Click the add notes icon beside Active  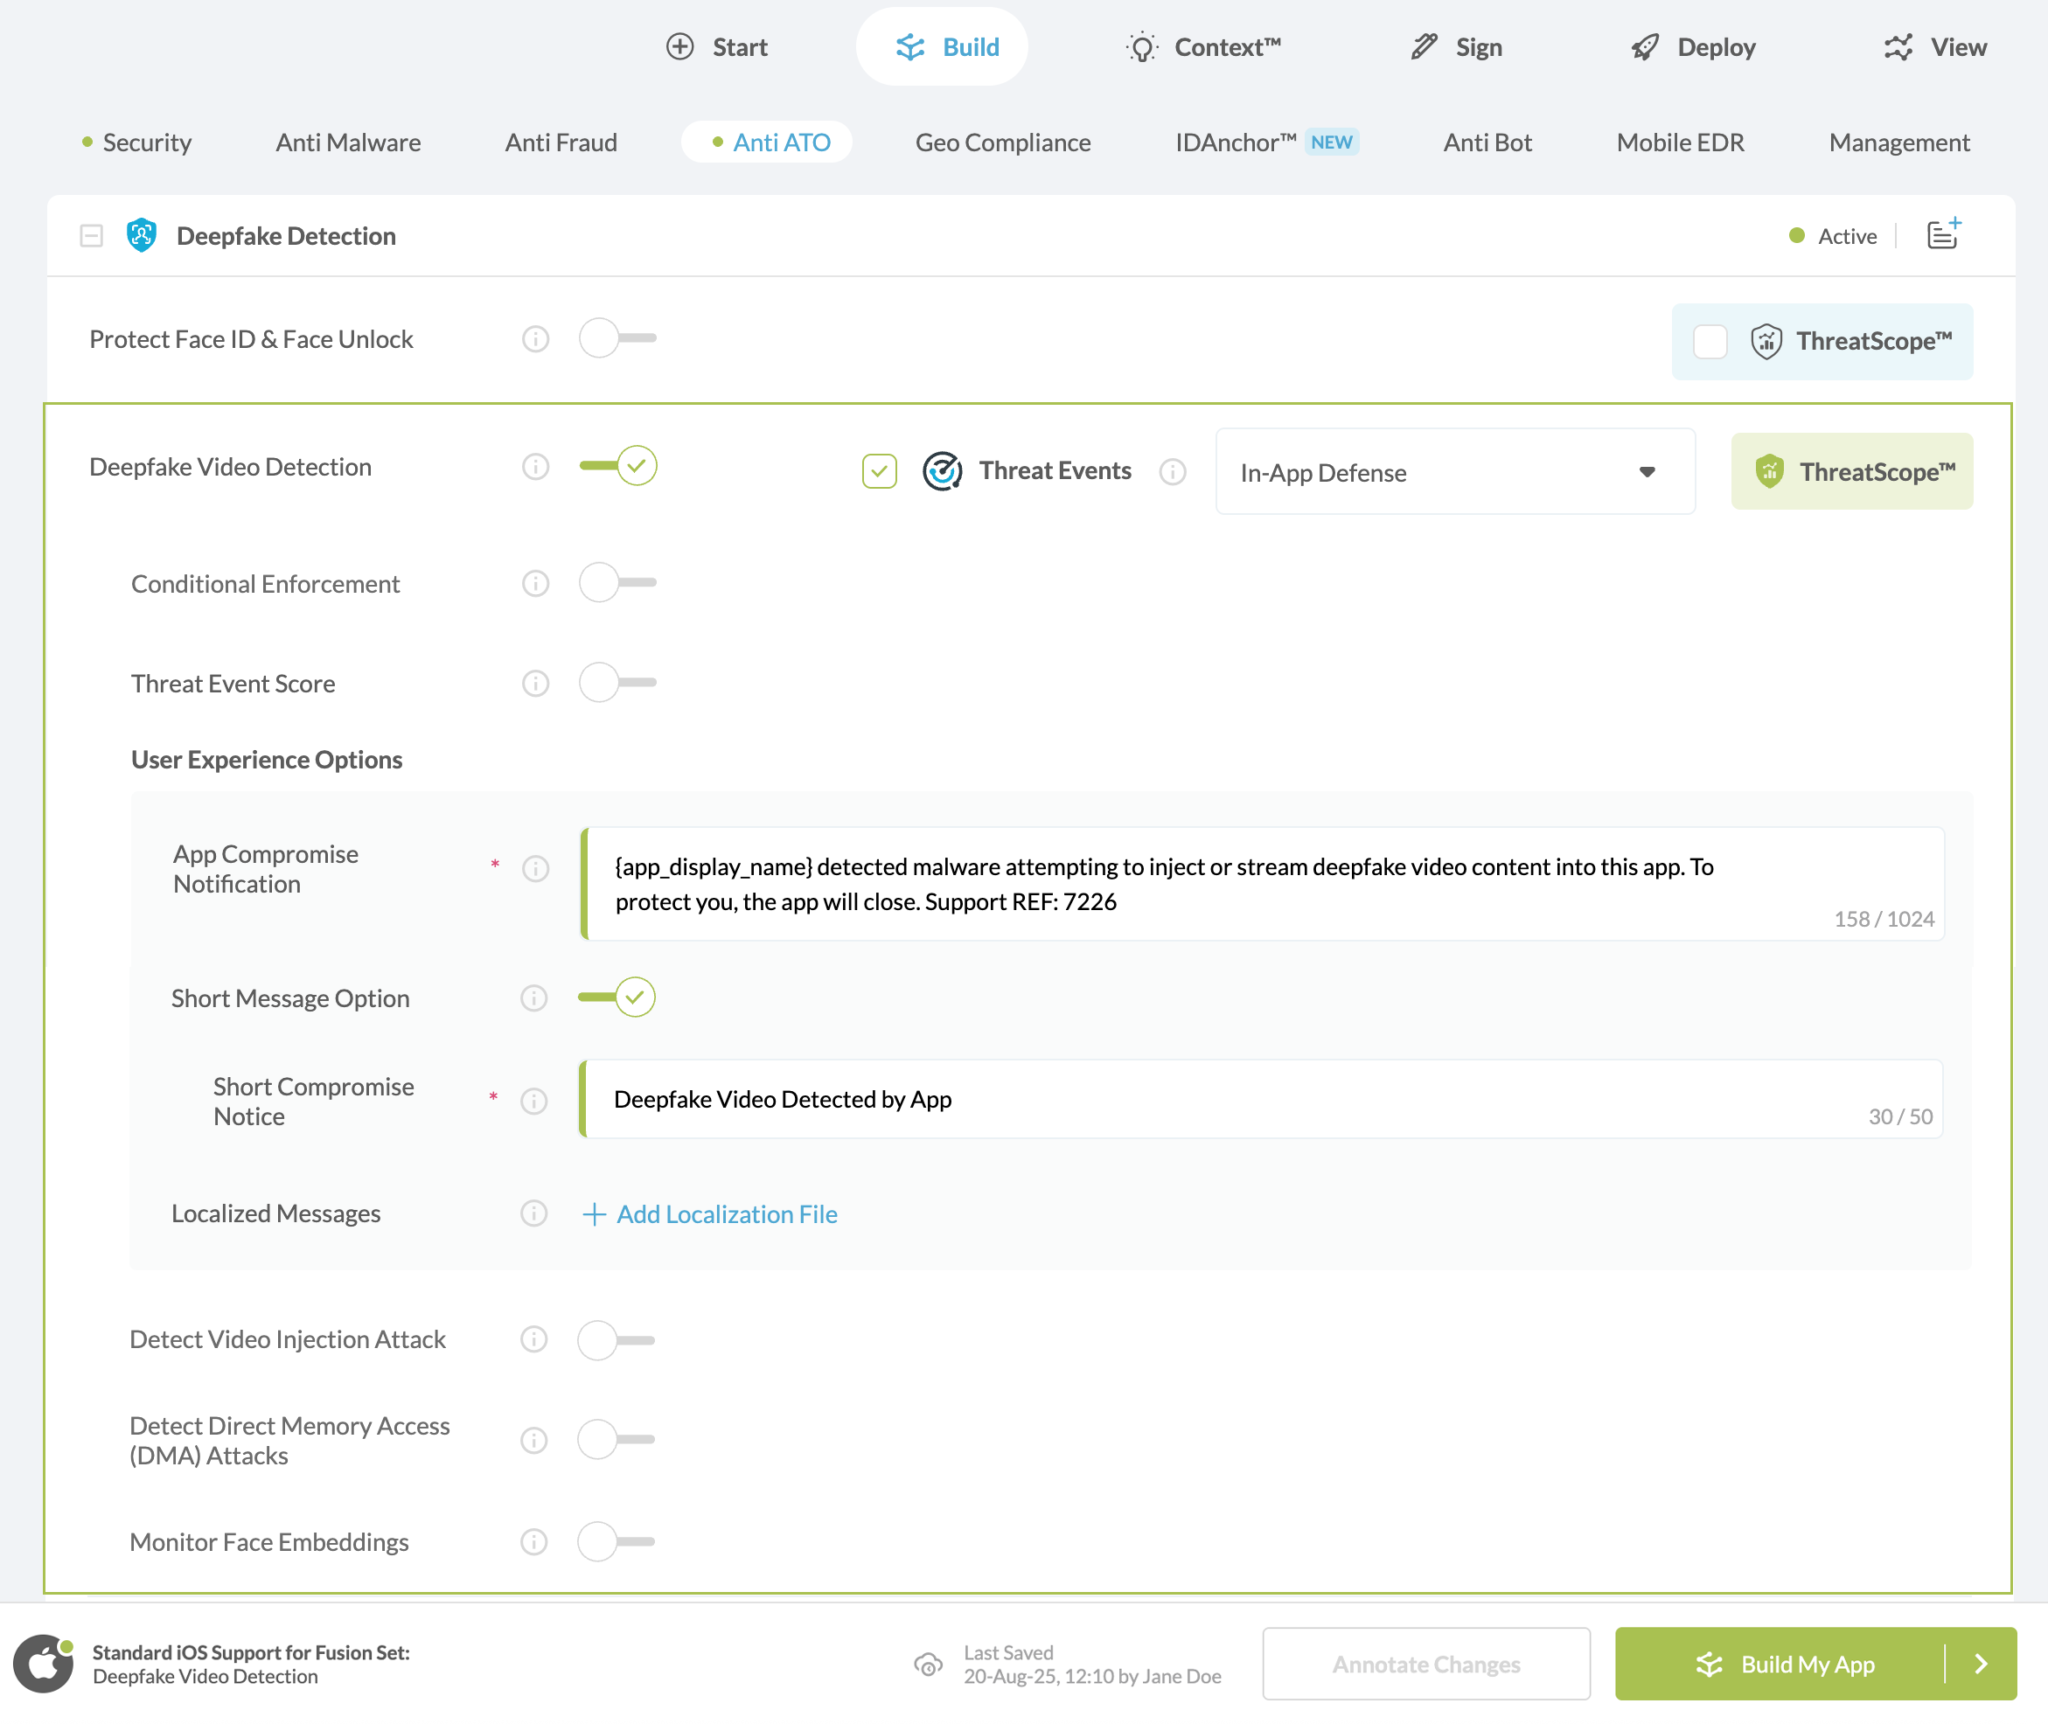(1943, 235)
